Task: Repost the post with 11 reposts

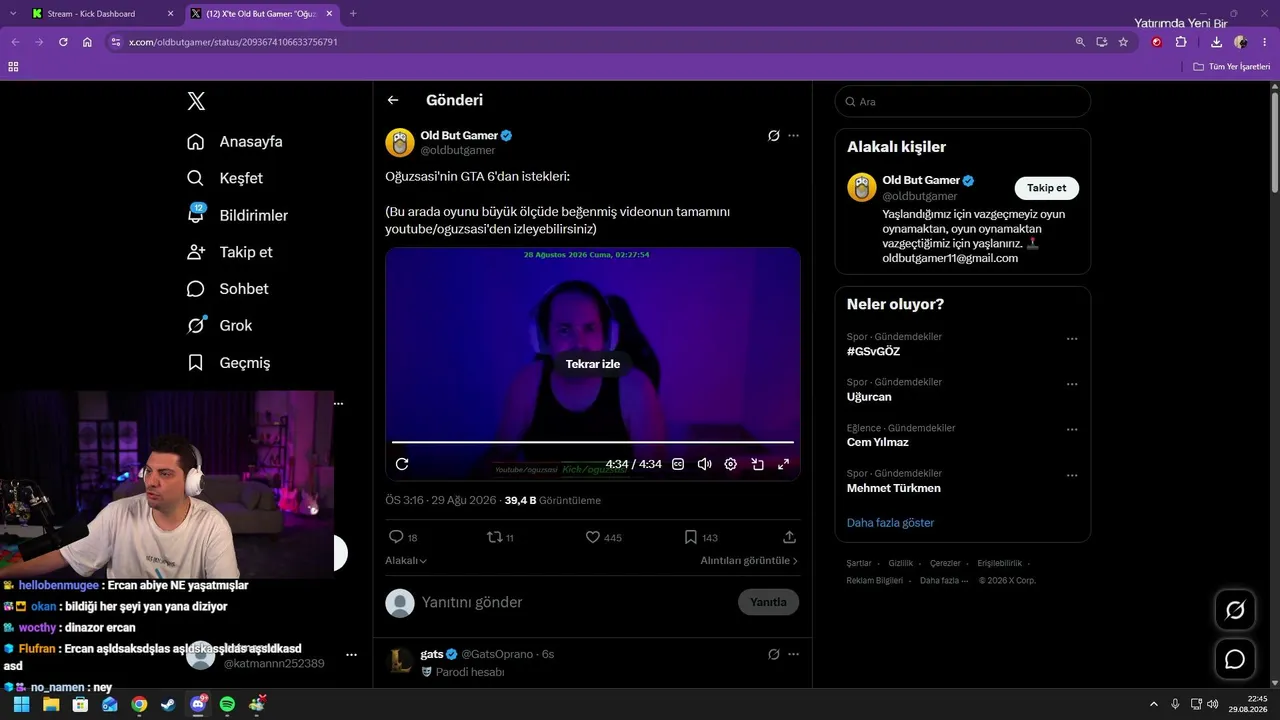Action: [x=500, y=537]
